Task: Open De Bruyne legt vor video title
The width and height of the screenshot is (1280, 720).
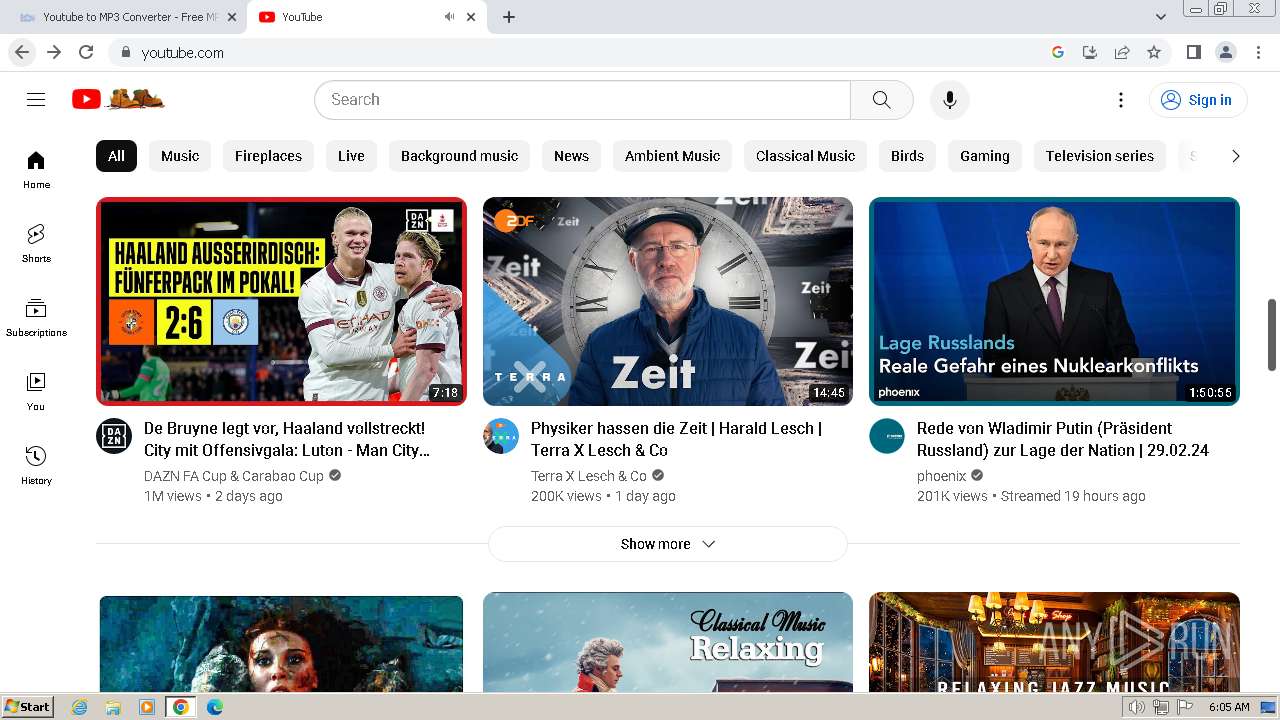Action: pyautogui.click(x=288, y=439)
